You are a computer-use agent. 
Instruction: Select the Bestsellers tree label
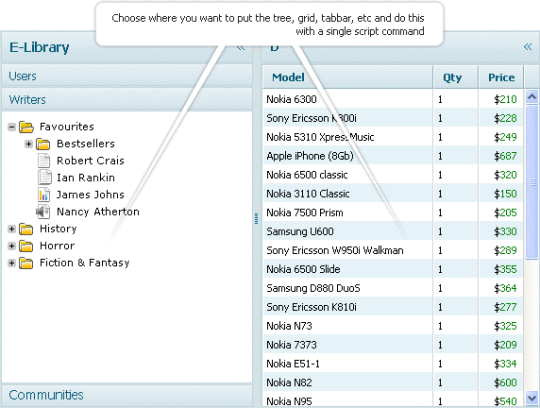click(x=86, y=144)
